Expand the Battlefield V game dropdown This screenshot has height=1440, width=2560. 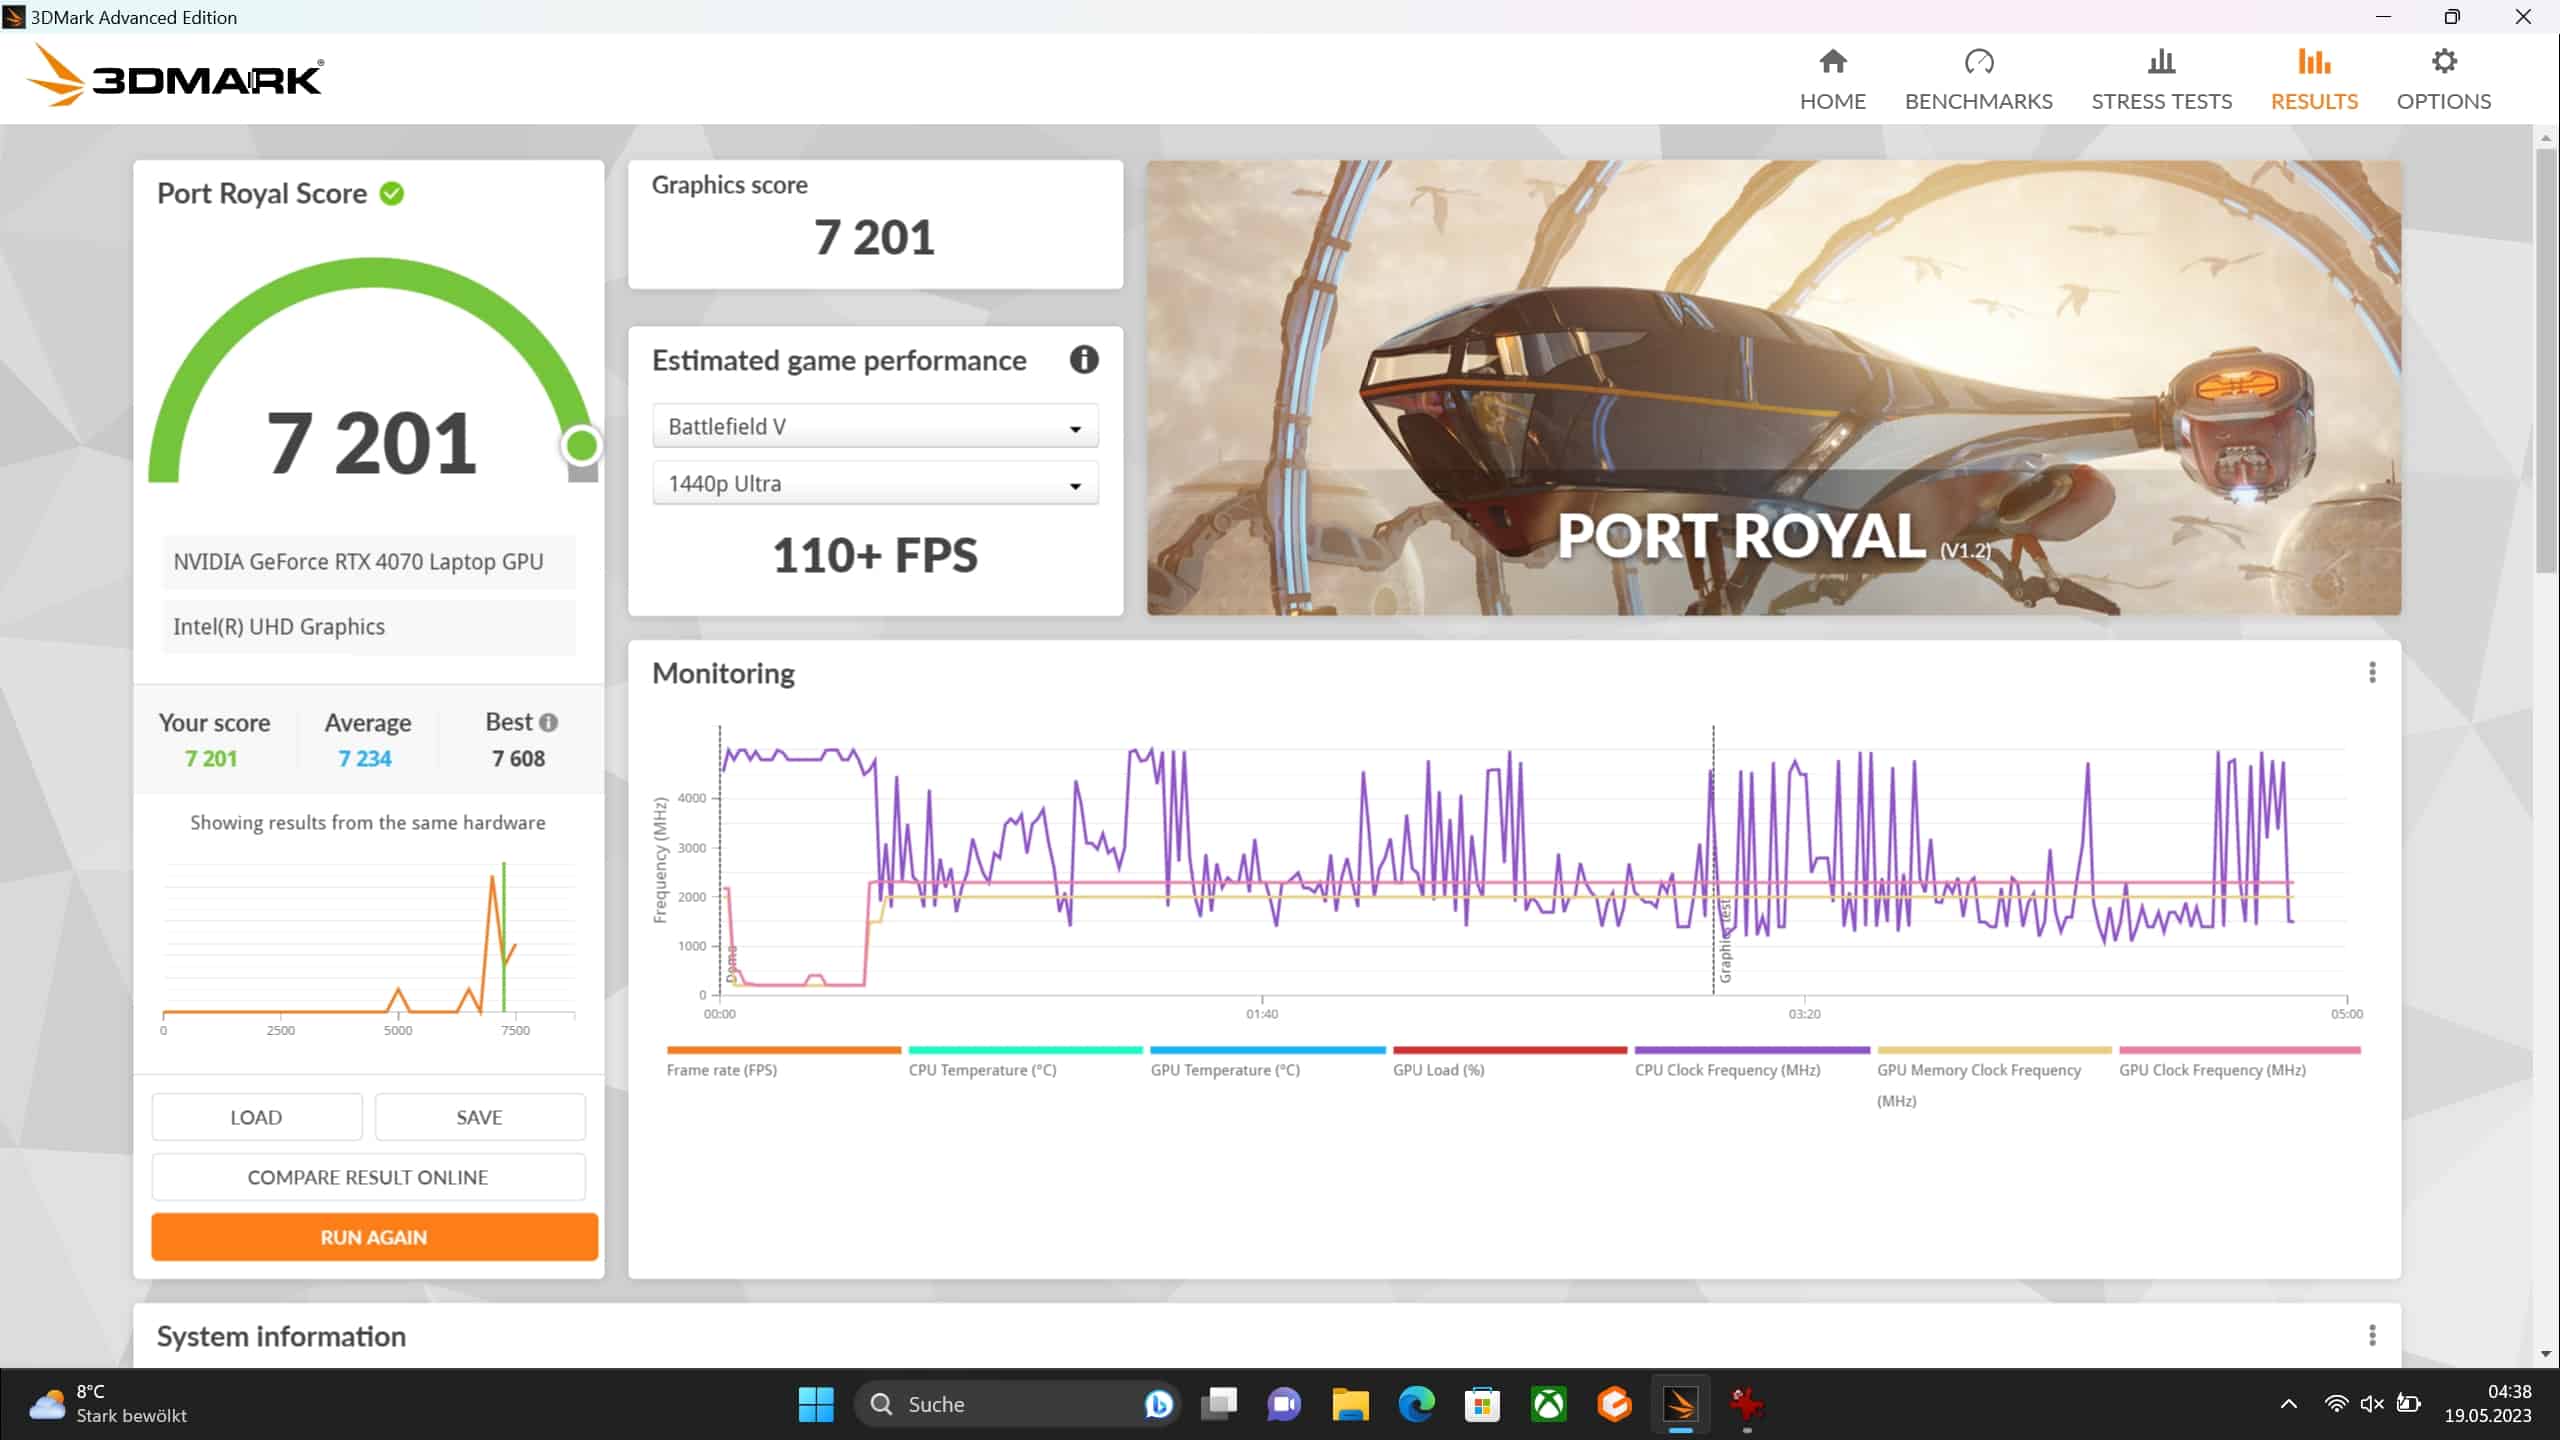coord(875,427)
